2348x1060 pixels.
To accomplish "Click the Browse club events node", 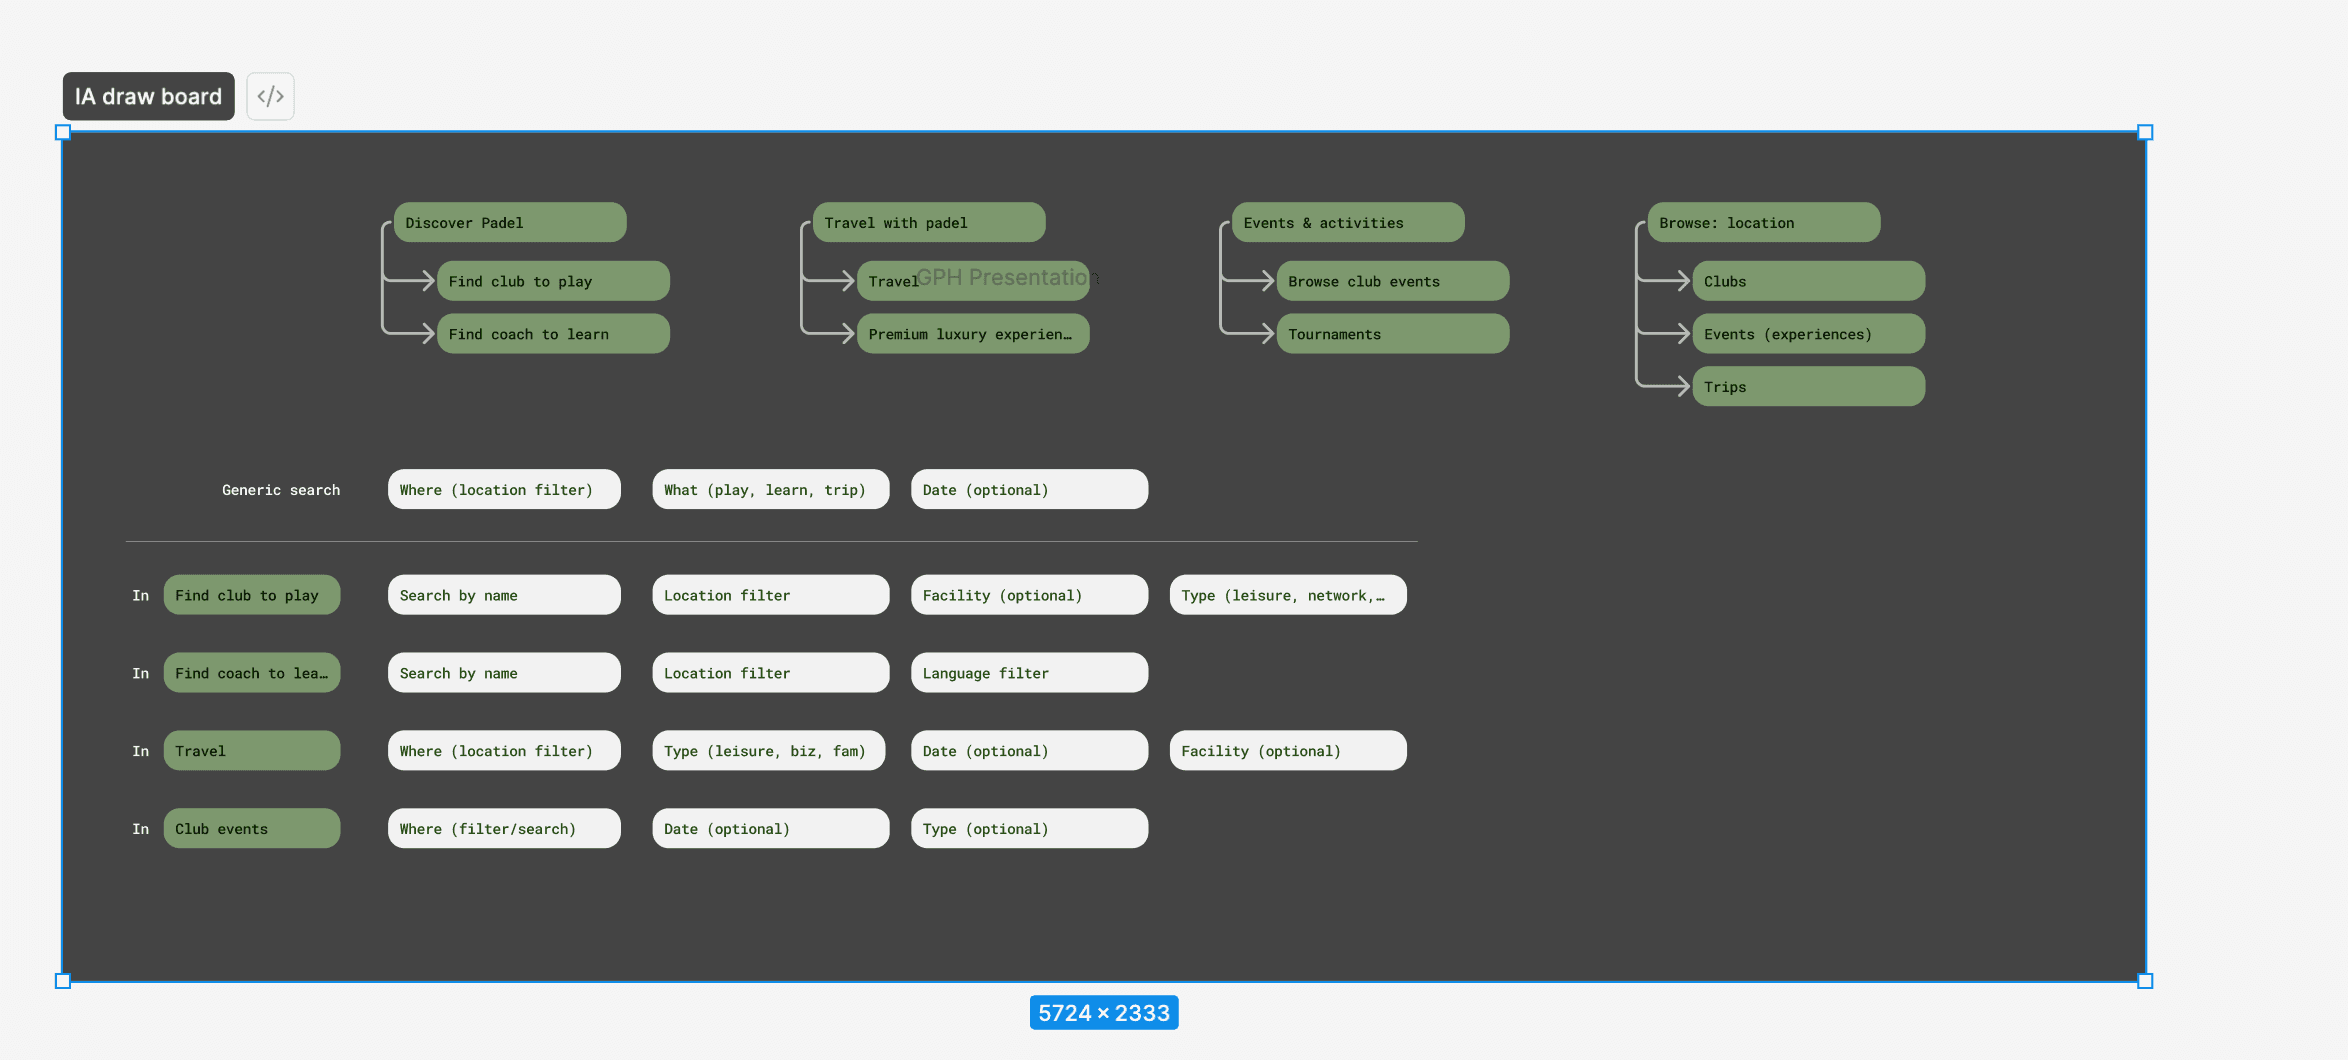I will [1393, 281].
